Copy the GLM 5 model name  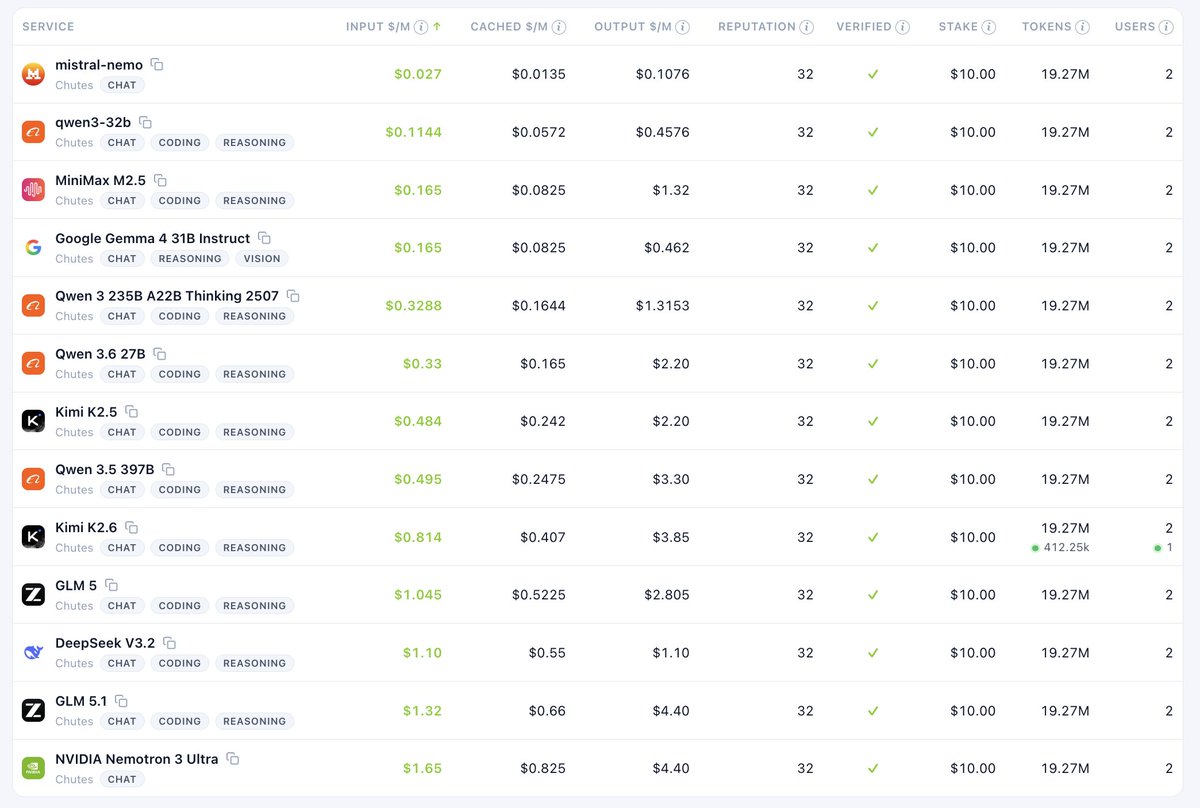111,585
